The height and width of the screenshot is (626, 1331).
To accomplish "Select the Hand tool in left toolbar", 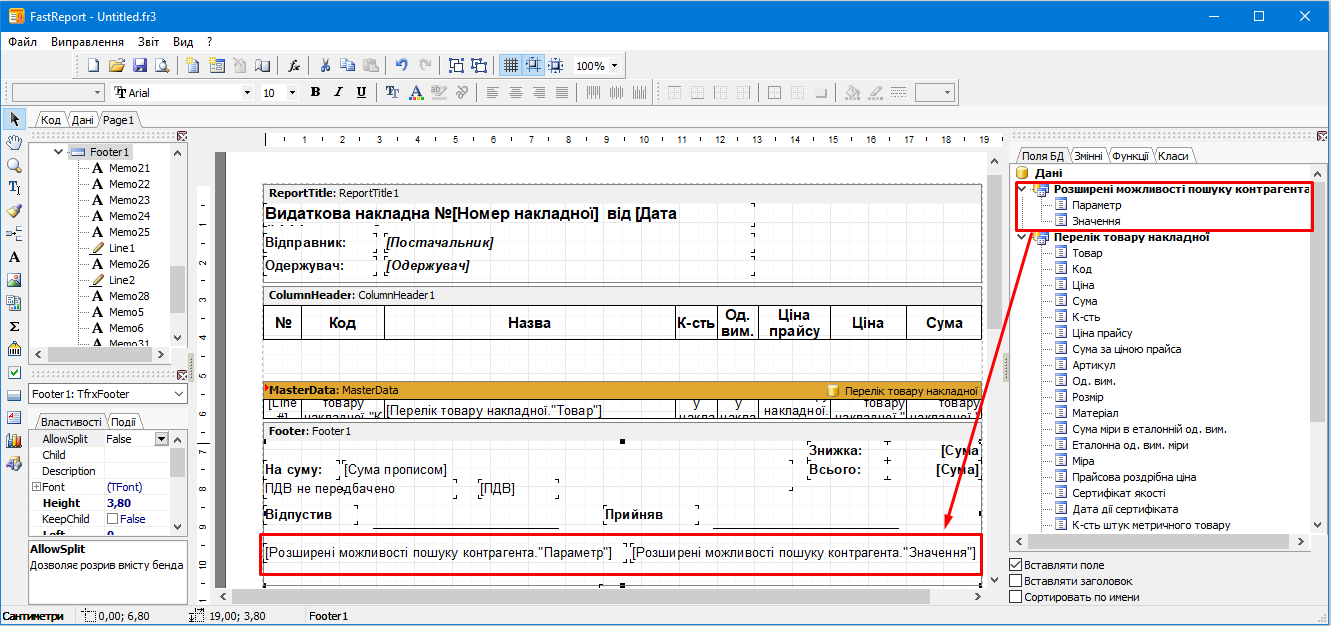I will coord(14,142).
